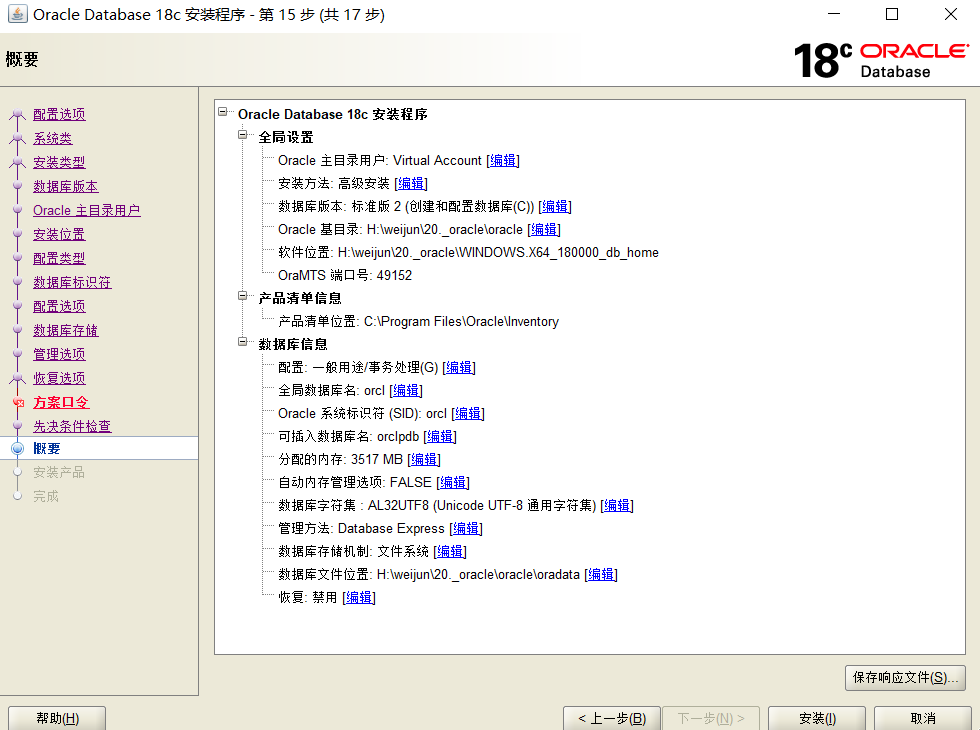Viewport: 980px width, 730px height.
Task: Select the 先决条件检查 sidebar step
Action: click(70, 425)
